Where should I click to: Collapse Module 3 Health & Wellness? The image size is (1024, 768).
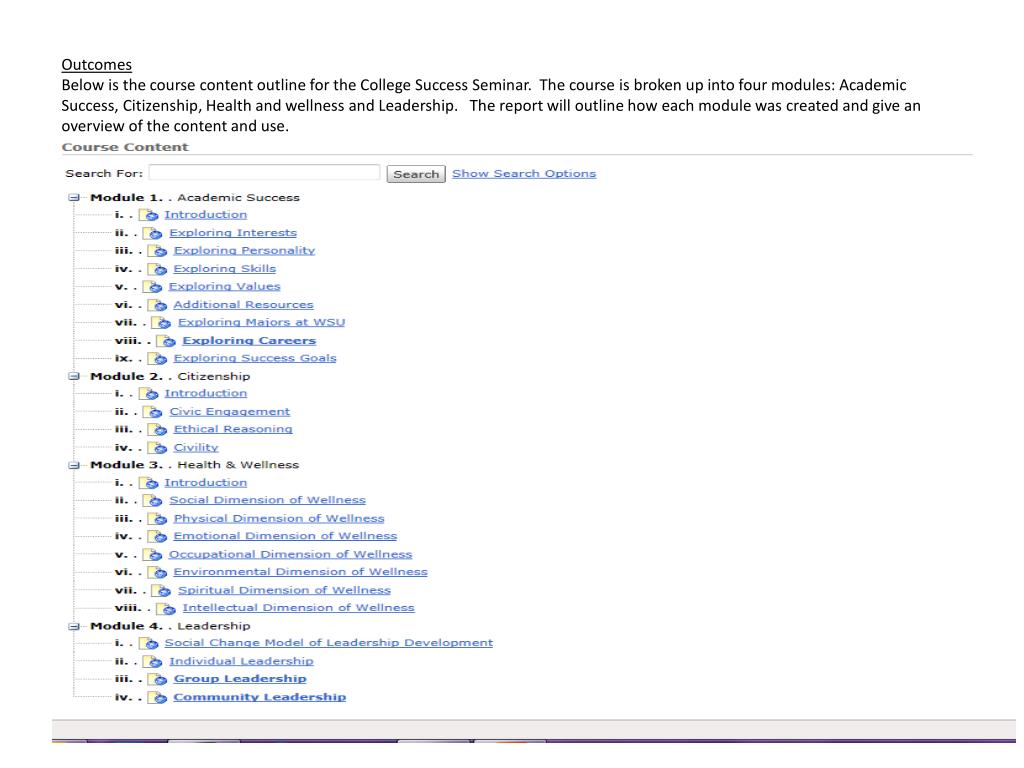click(x=74, y=465)
